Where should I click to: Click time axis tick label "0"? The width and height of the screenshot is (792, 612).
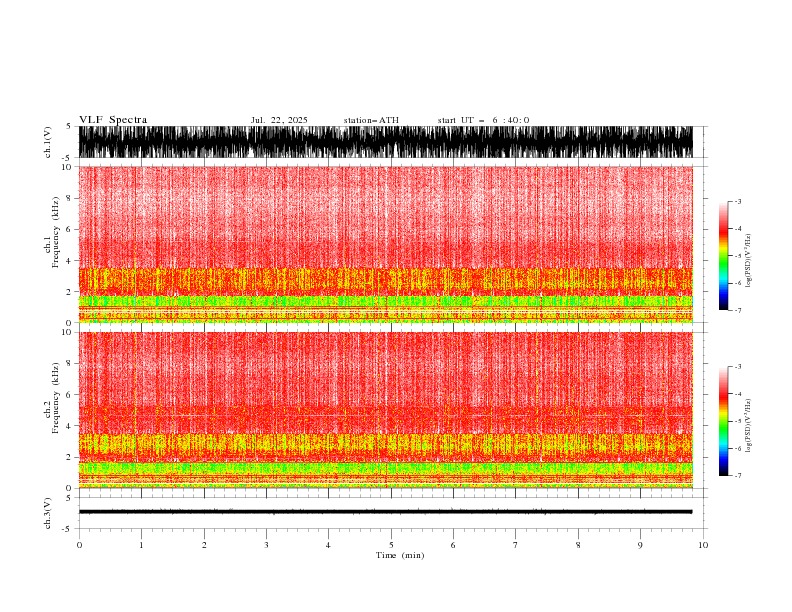tap(79, 545)
